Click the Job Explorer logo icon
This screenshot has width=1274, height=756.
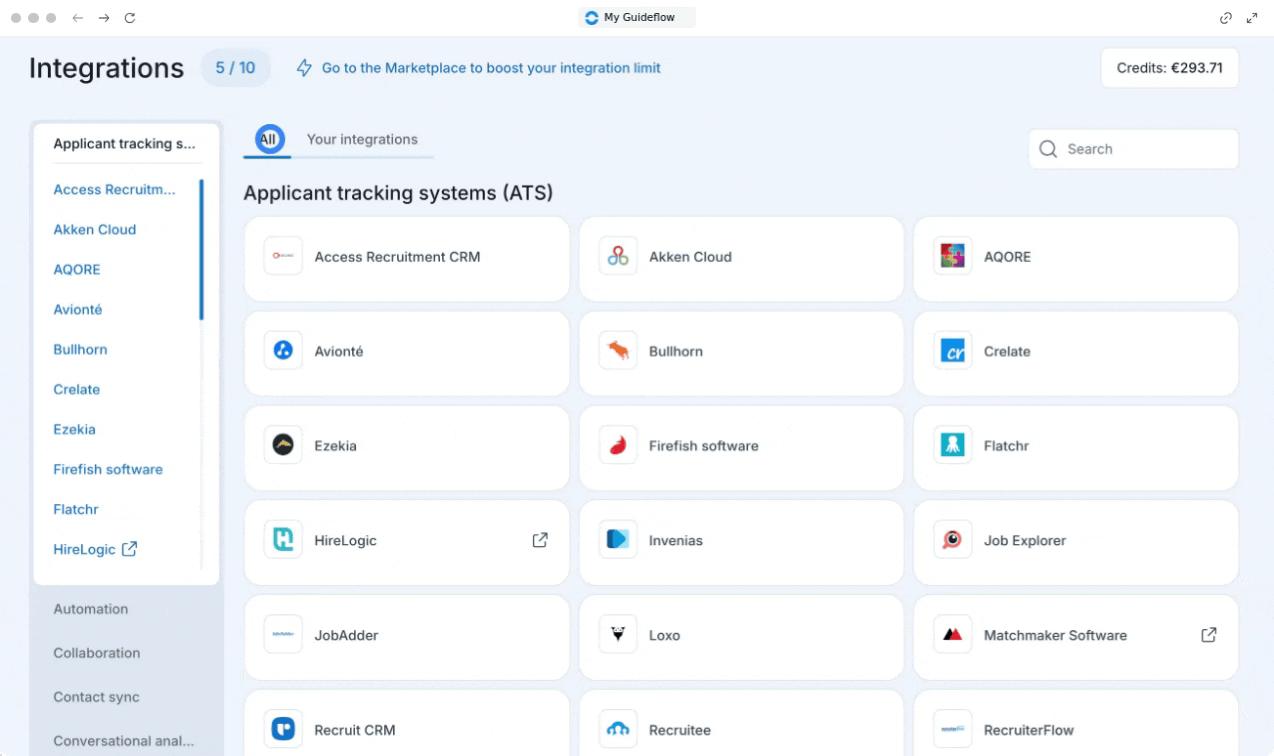point(952,541)
